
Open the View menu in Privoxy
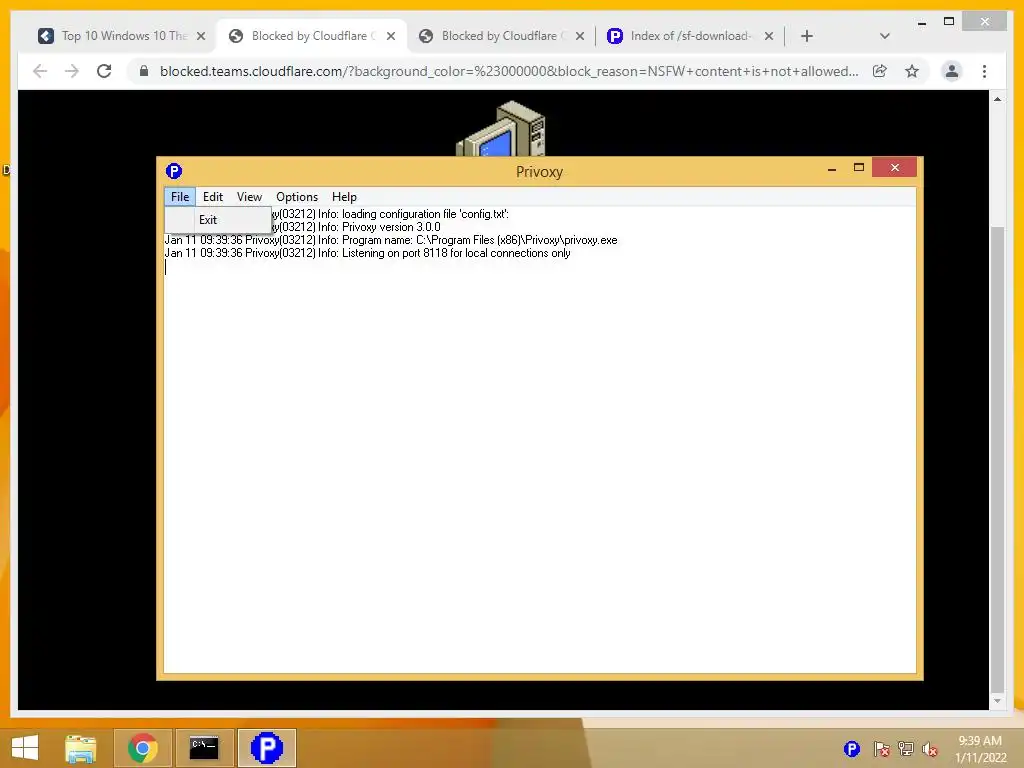coord(249,197)
